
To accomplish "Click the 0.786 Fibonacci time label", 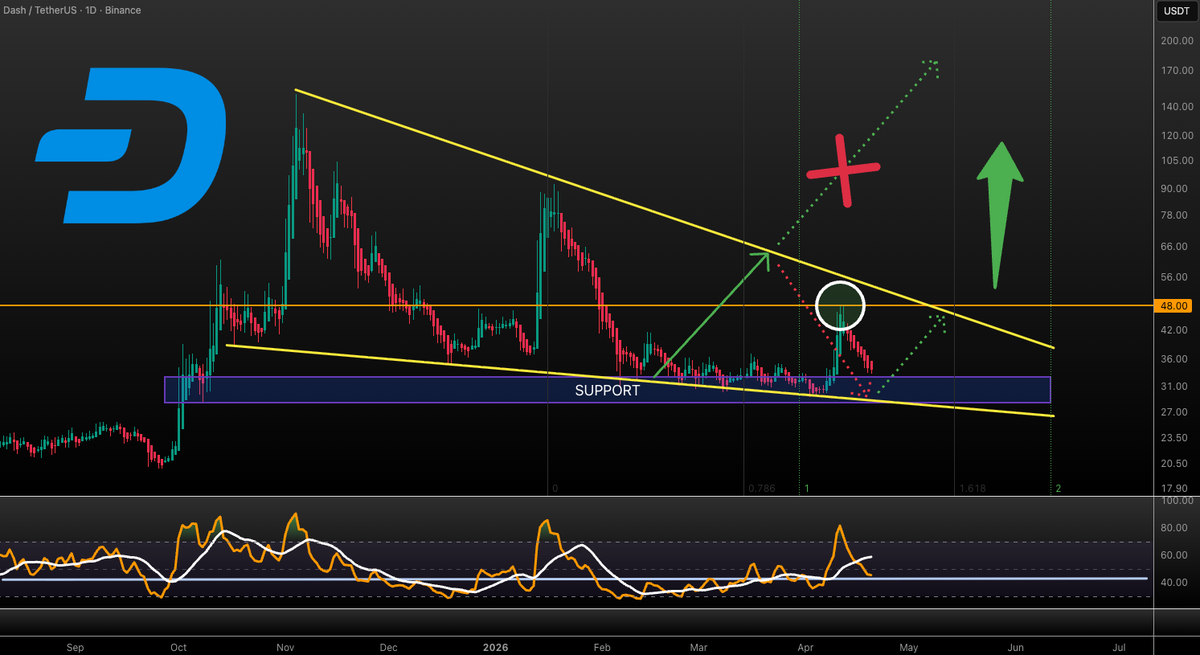I will pyautogui.click(x=761, y=489).
